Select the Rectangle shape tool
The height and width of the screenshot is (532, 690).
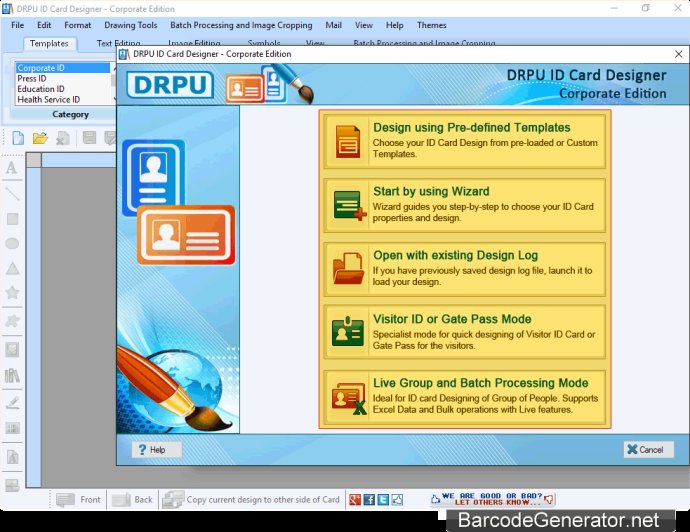12,219
